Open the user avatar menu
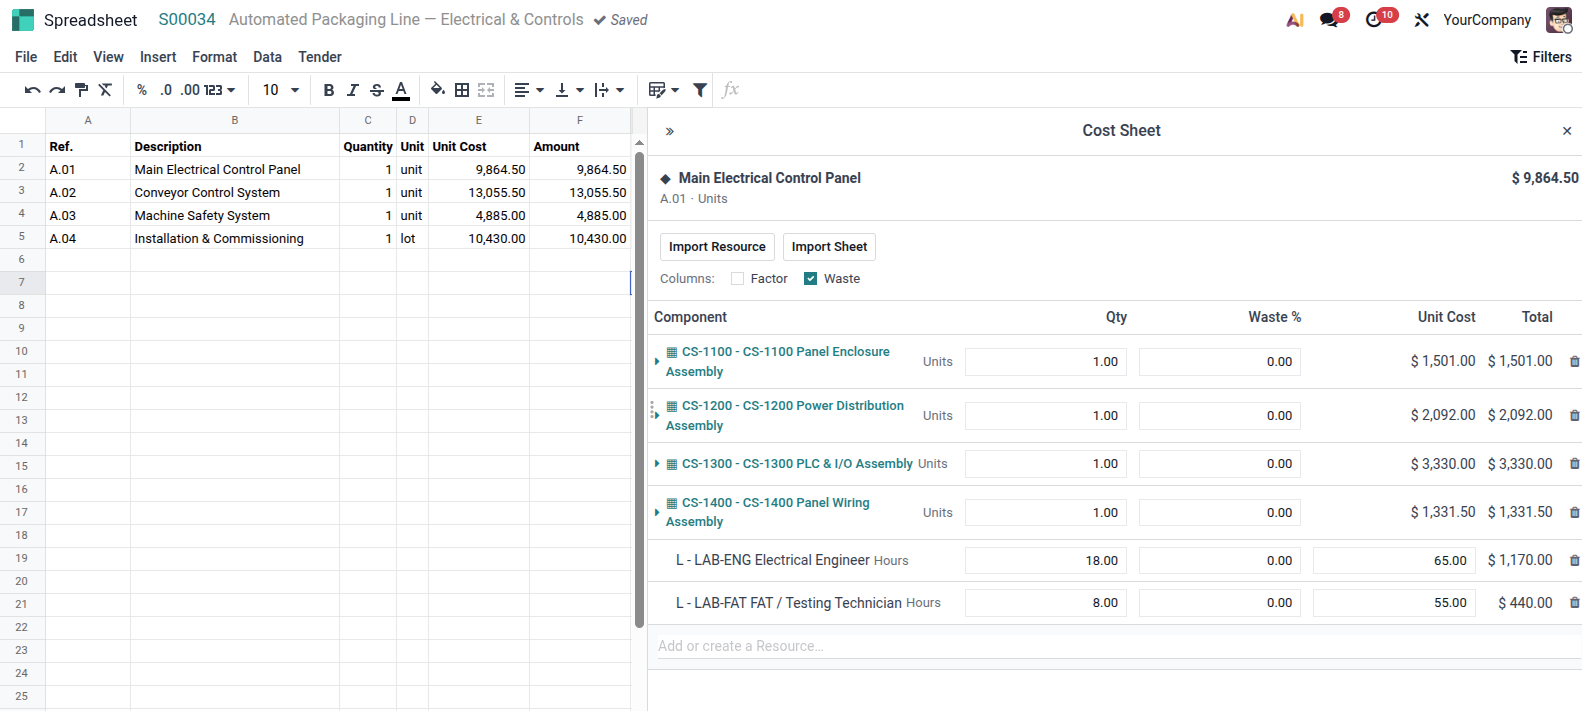1582x711 pixels. (1558, 20)
